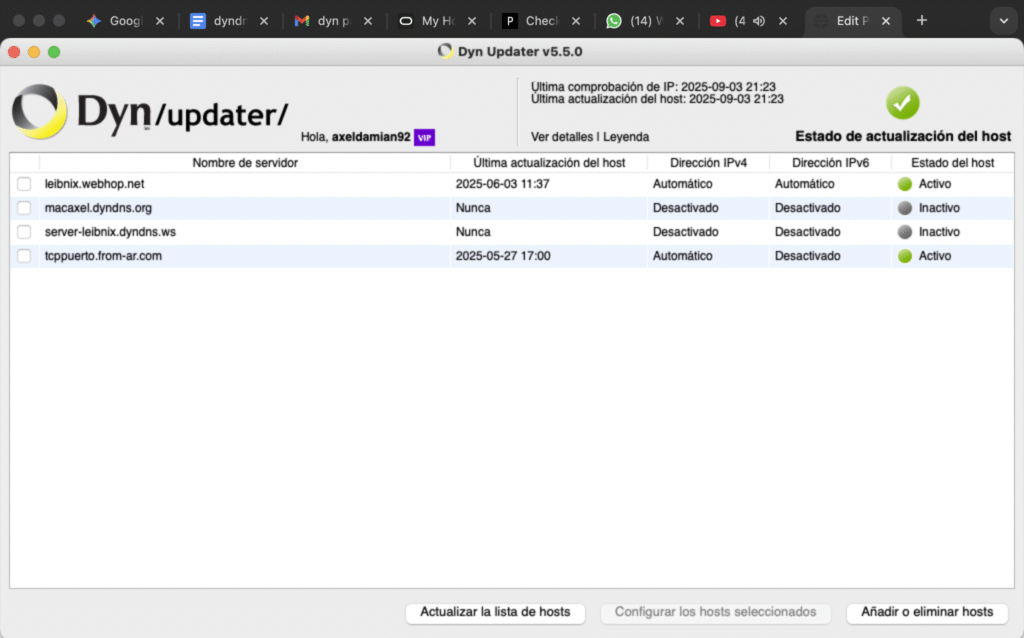Click the green status dot for tcppuerto.from-ar.com
The image size is (1024, 638).
click(x=904, y=256)
